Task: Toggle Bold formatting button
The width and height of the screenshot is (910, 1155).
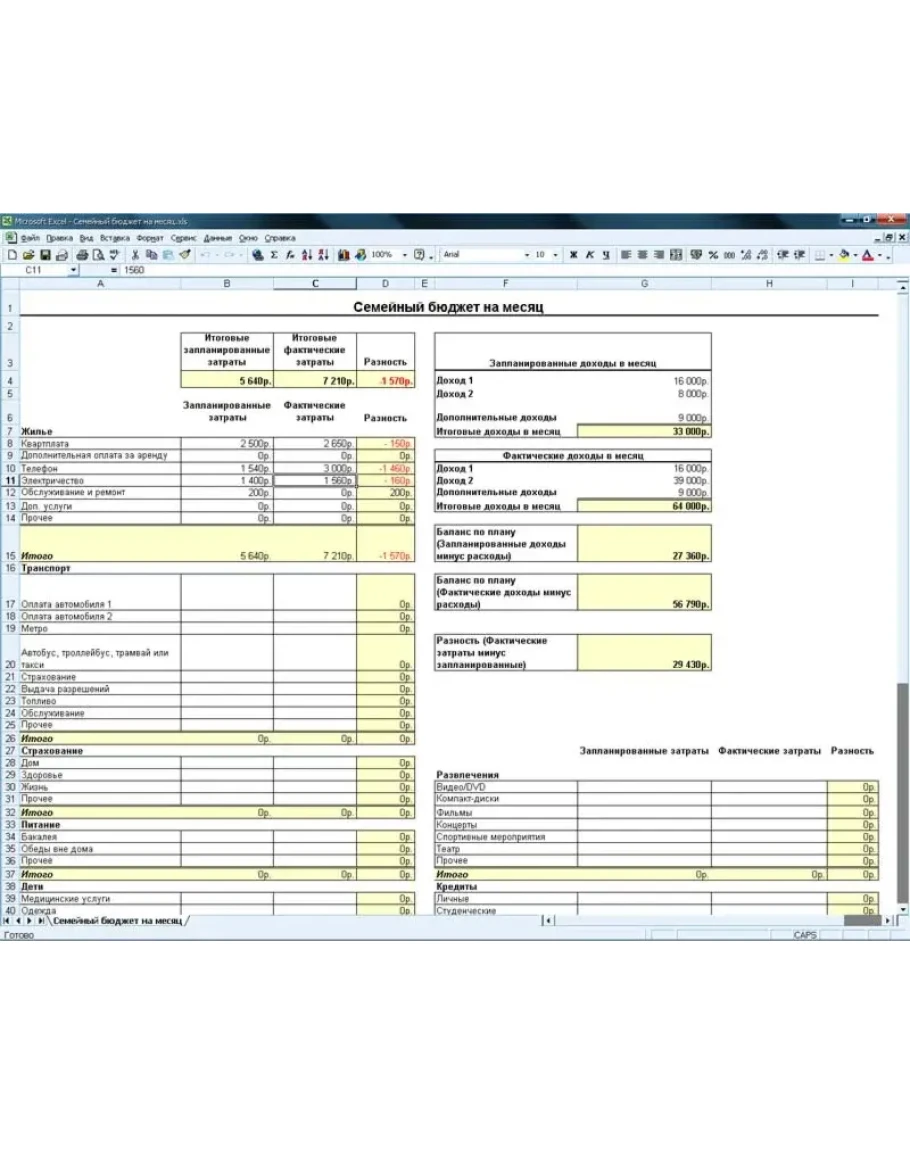Action: 573,255
